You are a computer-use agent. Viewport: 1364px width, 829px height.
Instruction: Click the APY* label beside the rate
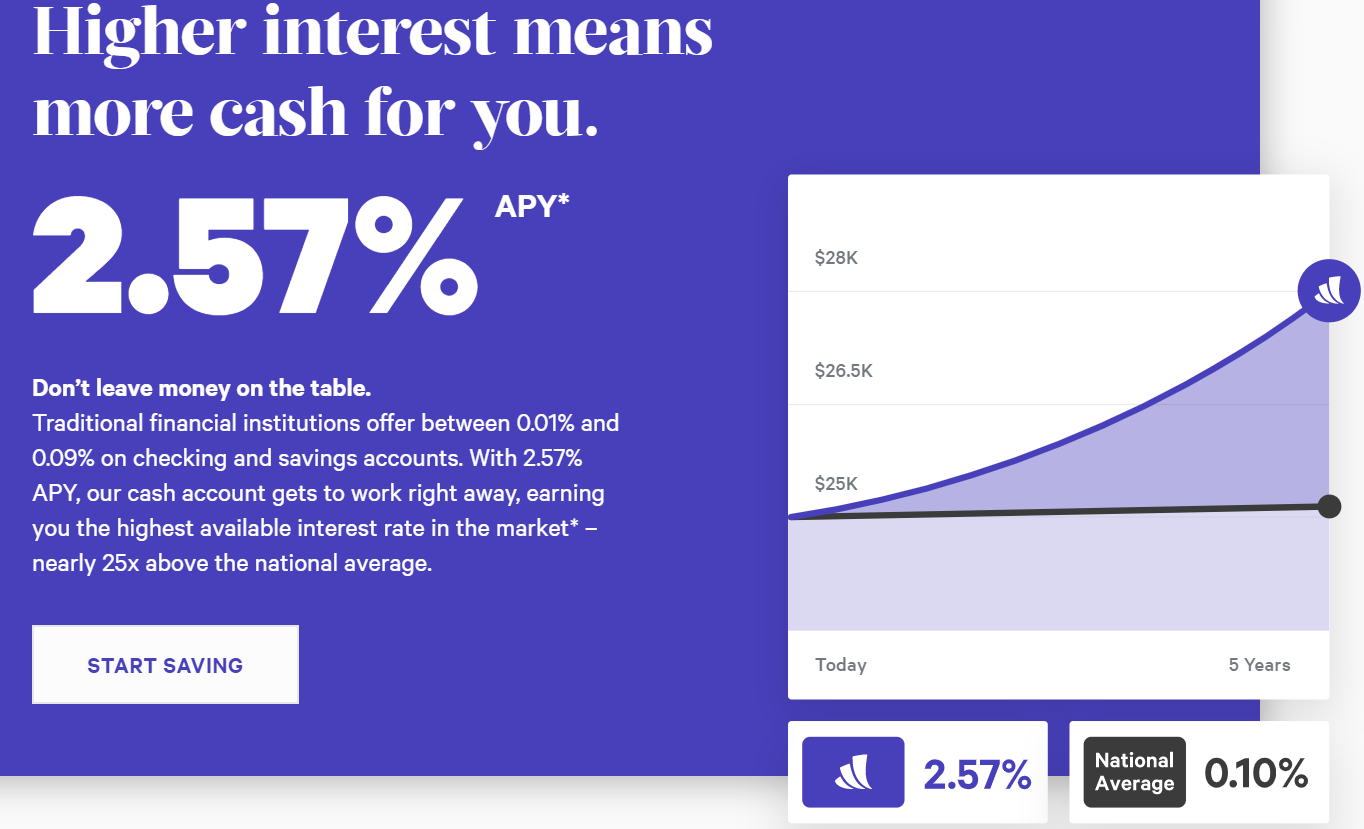point(532,206)
